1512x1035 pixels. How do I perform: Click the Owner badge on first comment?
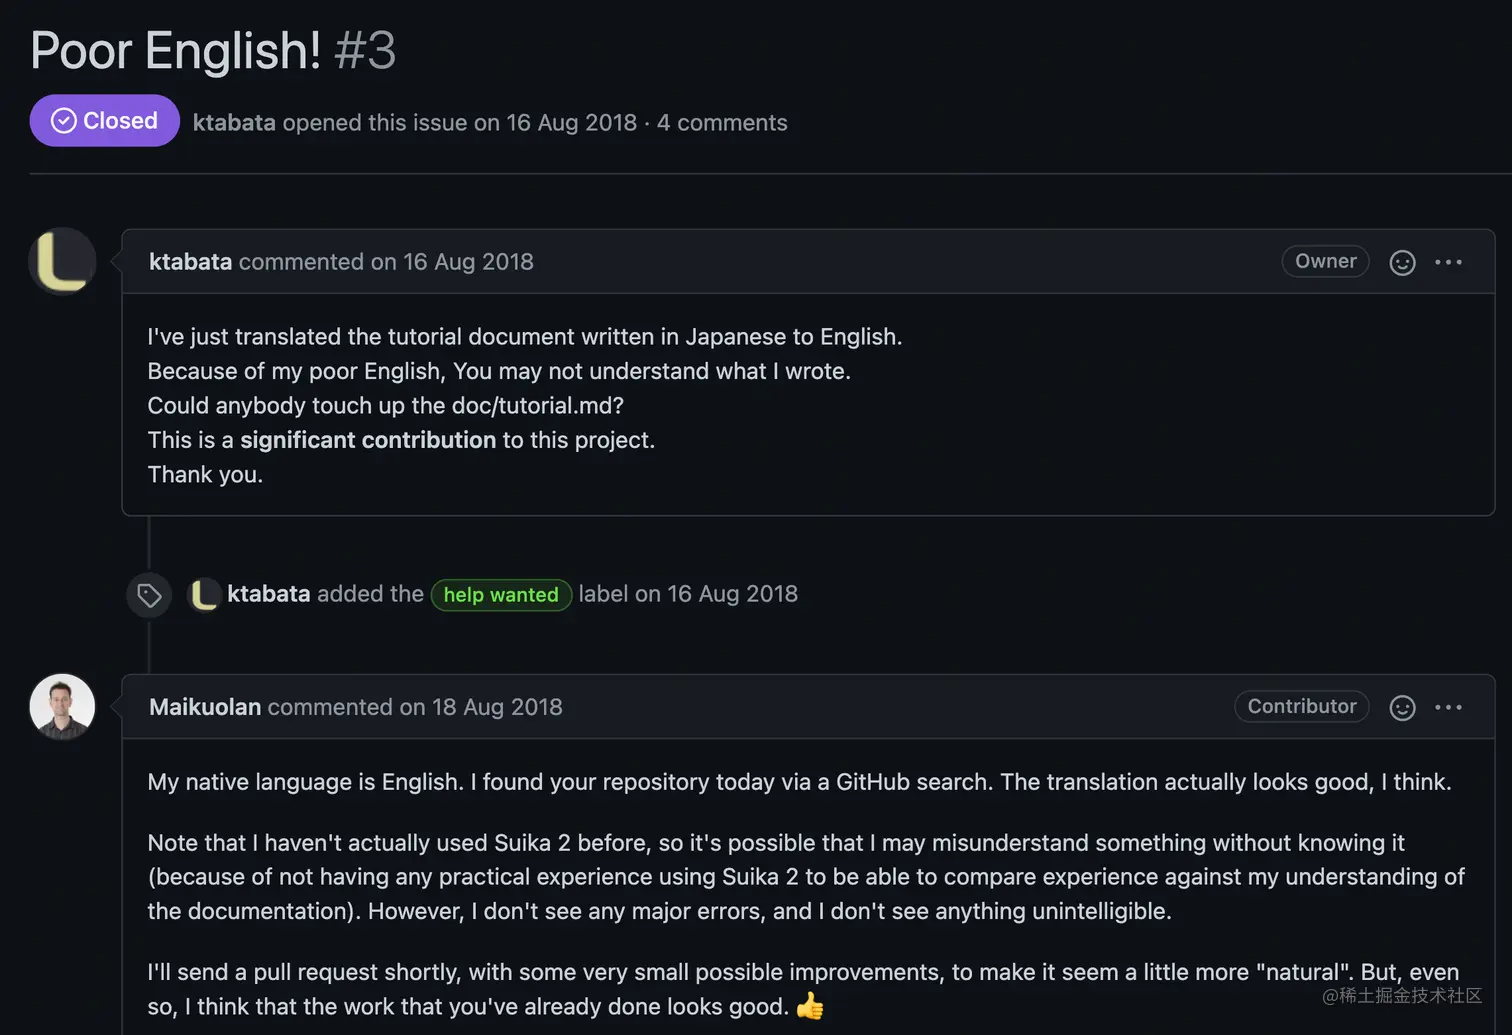click(x=1325, y=261)
